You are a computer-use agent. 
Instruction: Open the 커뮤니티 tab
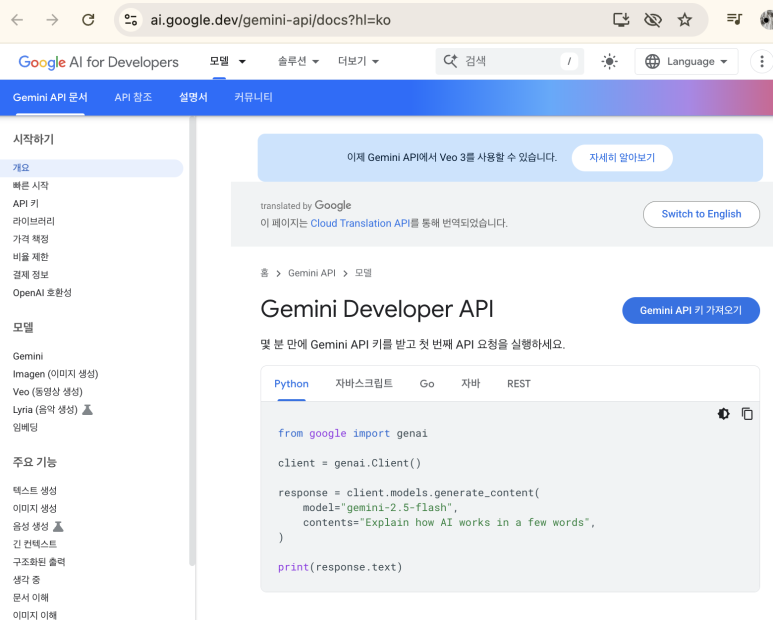pos(253,97)
